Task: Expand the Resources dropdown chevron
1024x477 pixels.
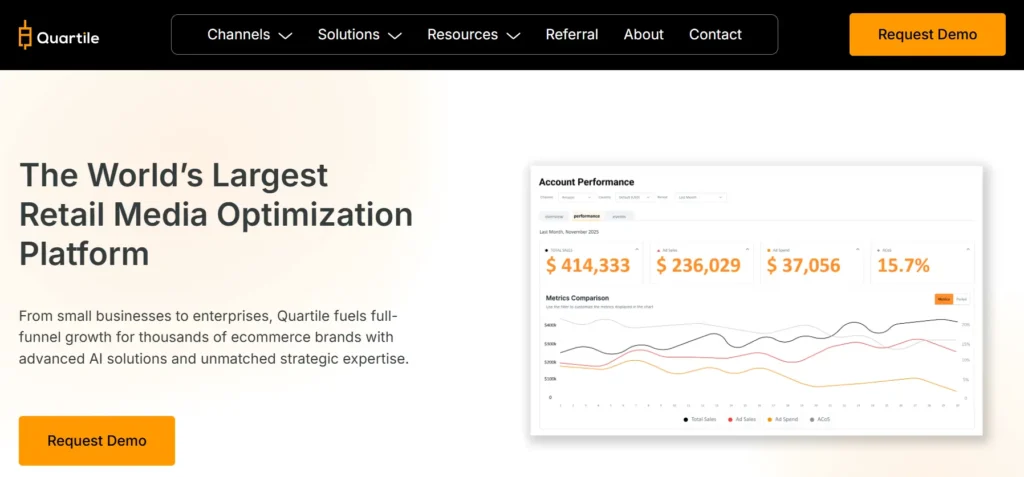Action: click(x=513, y=35)
